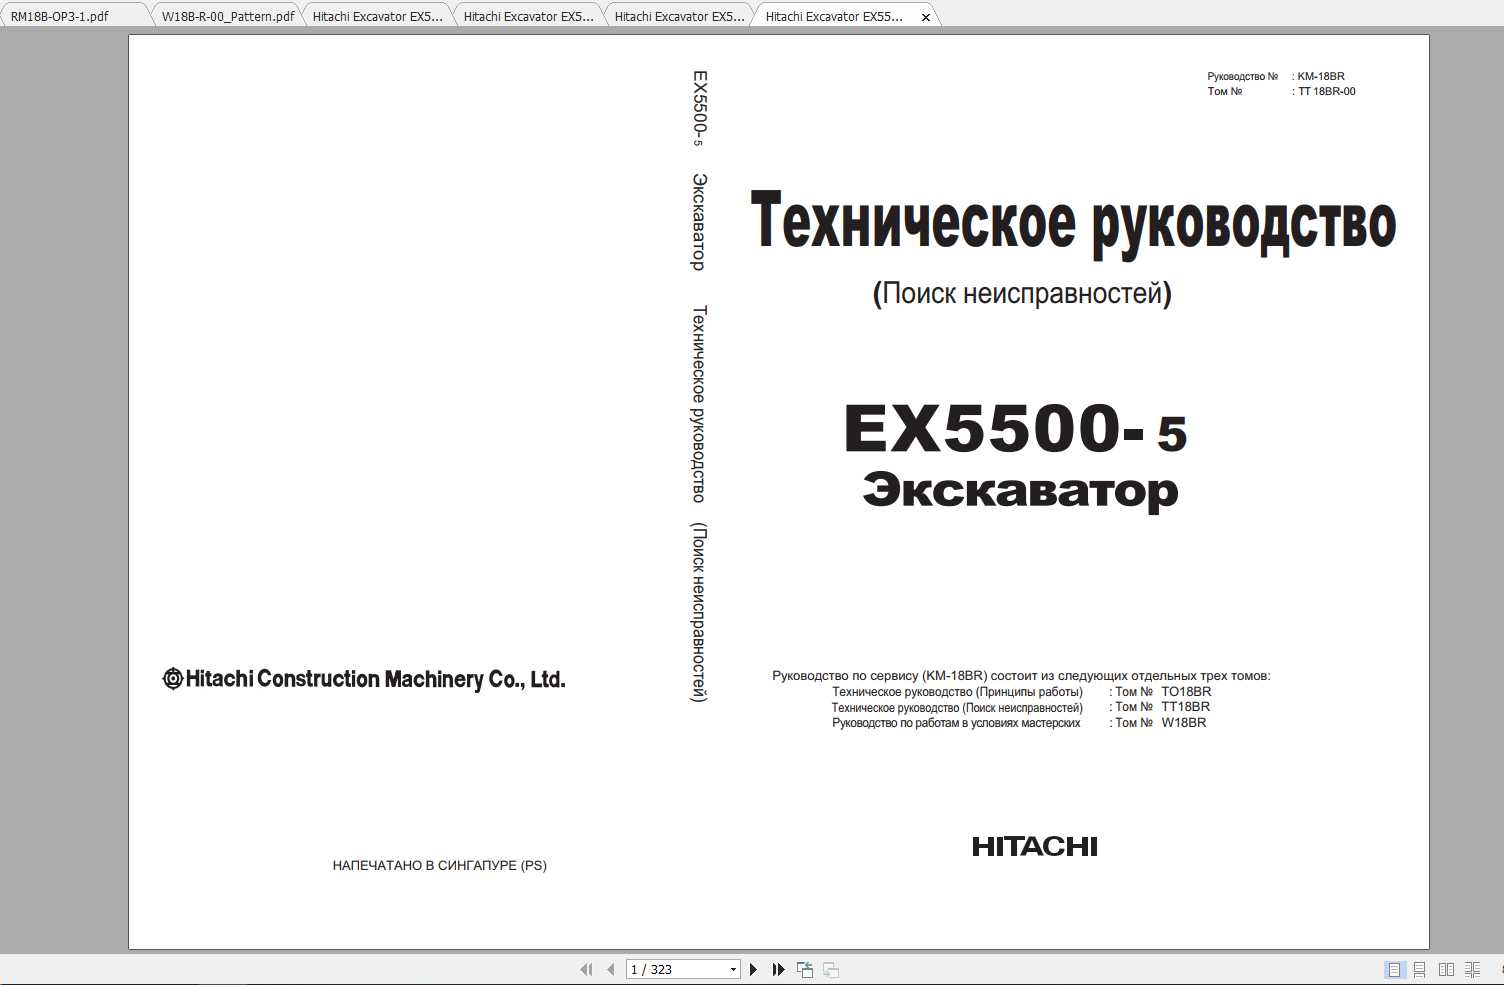This screenshot has width=1504, height=985.
Task: Jump to the last page (323)
Action: 778,969
